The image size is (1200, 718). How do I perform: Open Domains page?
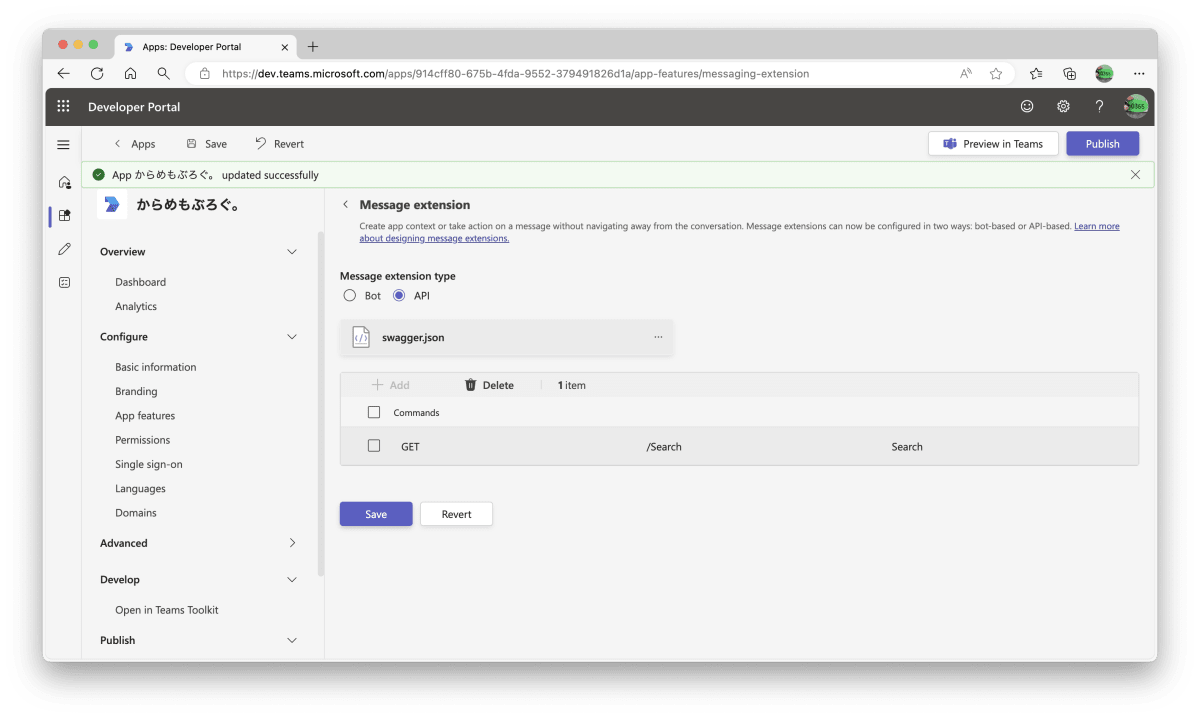point(136,513)
